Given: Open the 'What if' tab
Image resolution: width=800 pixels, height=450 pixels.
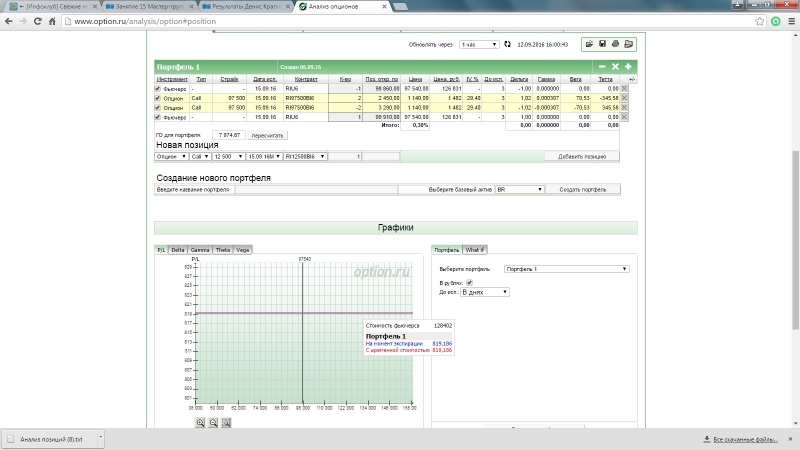Looking at the screenshot, I should [474, 249].
